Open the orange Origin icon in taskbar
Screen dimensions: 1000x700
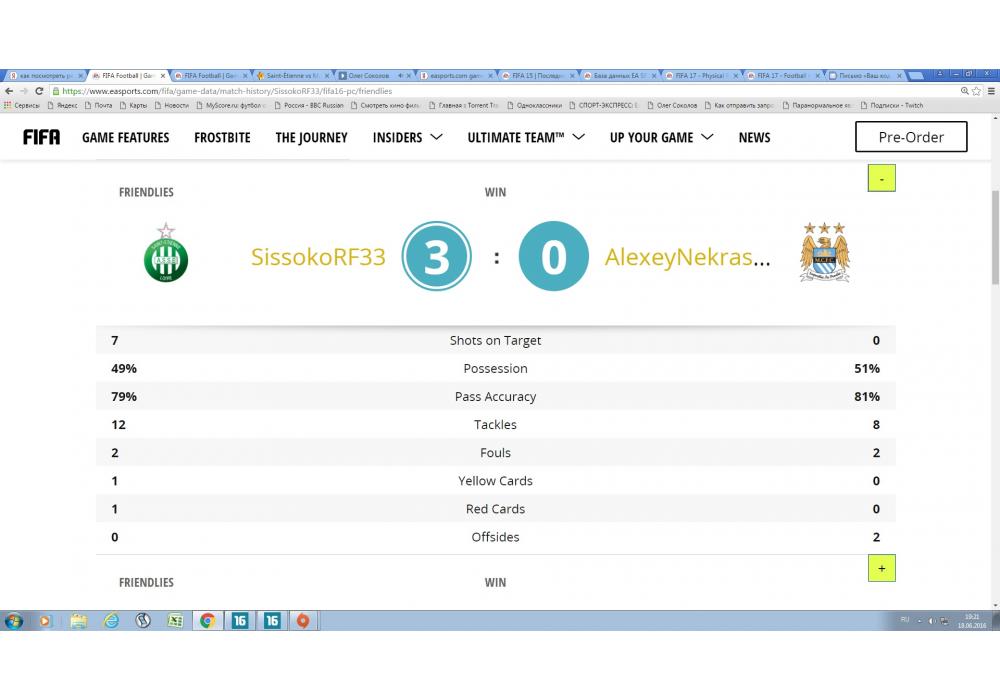(303, 620)
